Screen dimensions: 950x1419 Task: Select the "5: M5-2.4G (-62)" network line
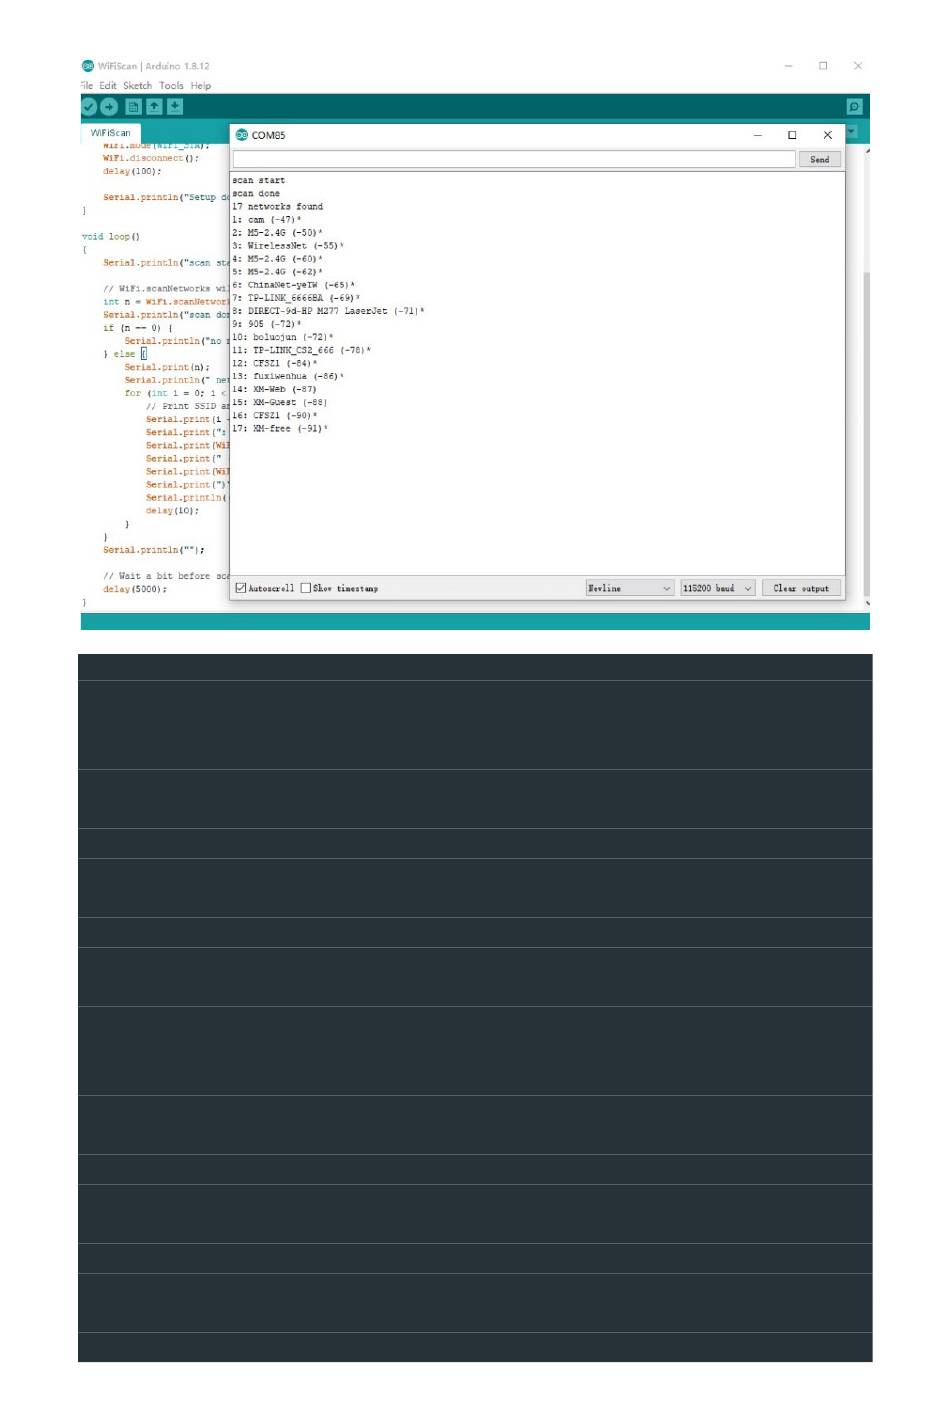point(277,272)
